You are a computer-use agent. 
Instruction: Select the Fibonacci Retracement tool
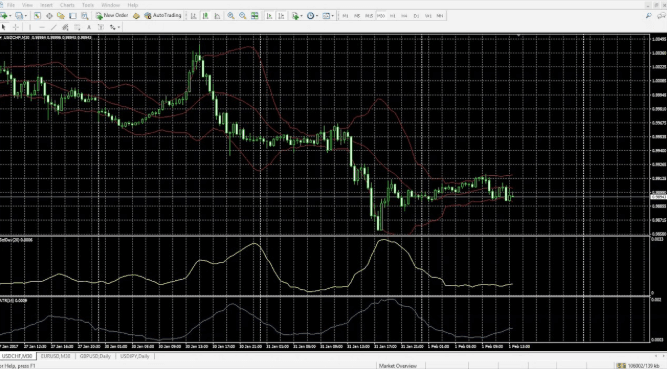[x=77, y=27]
